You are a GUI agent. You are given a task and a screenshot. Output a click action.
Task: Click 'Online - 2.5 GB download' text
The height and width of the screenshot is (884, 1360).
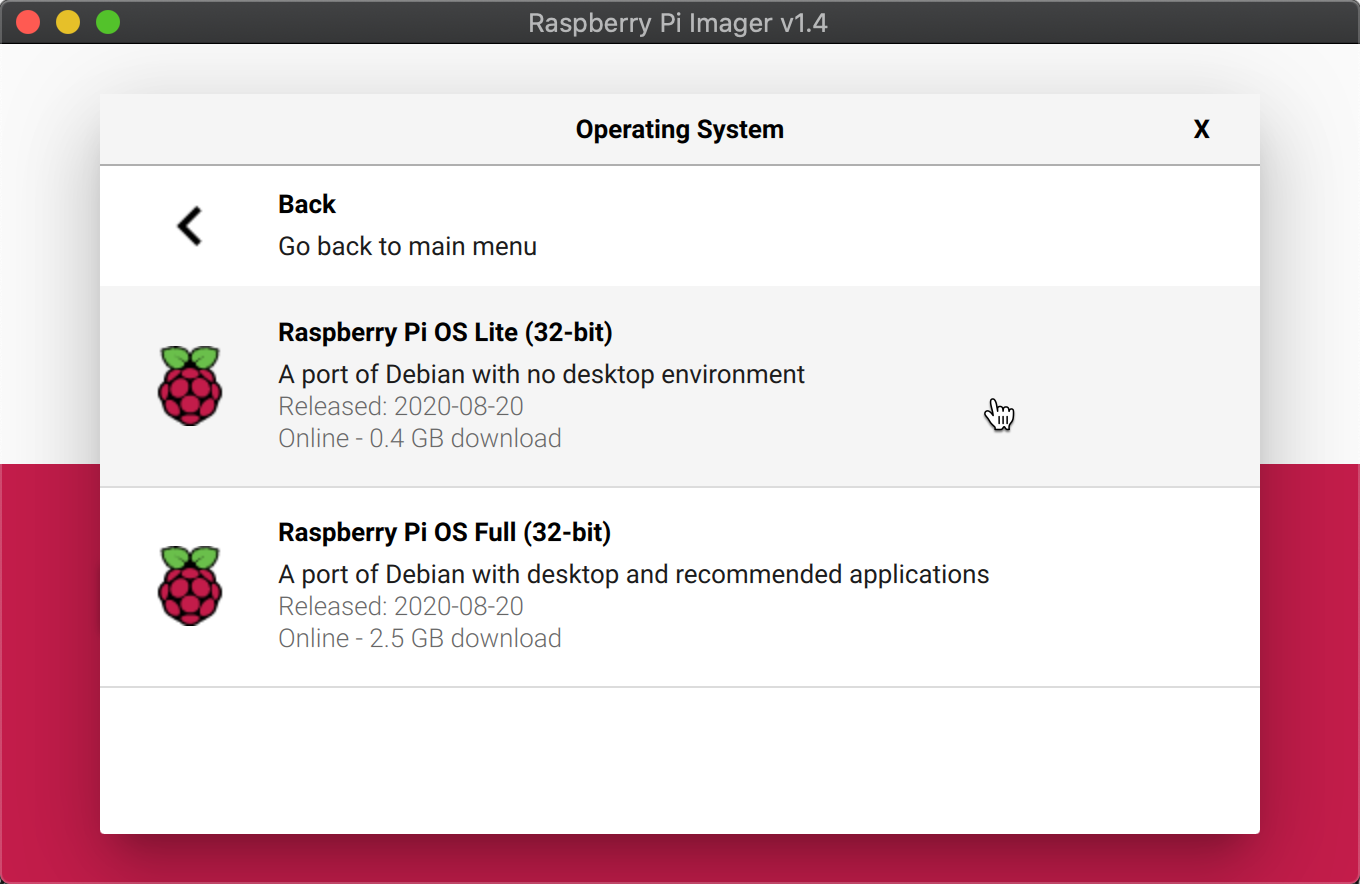click(x=420, y=638)
